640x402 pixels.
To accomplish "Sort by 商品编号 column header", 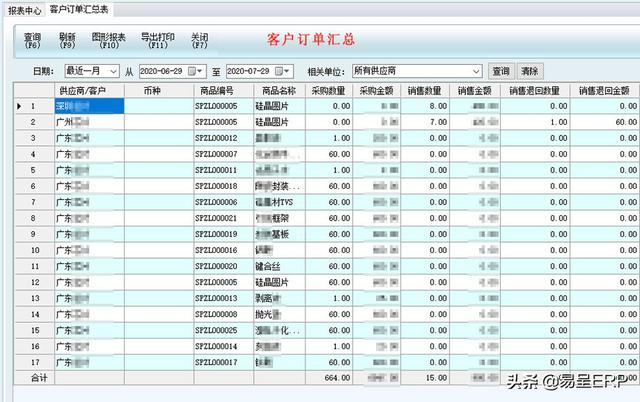I will coord(217,90).
